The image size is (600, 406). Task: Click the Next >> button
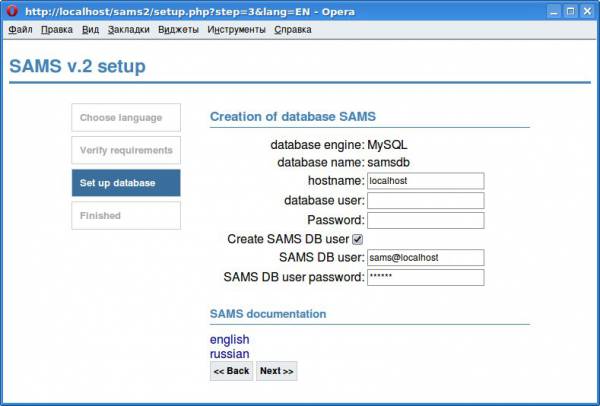coord(276,371)
